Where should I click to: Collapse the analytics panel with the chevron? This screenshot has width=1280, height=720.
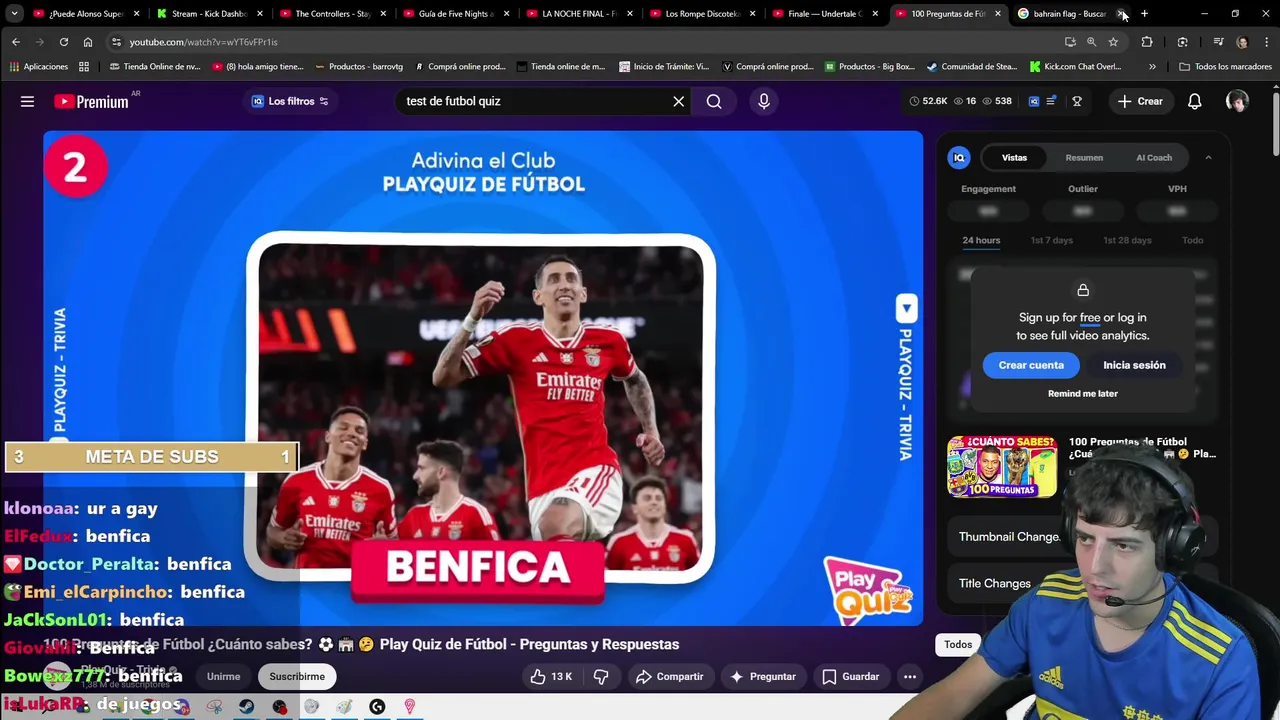coord(1208,157)
